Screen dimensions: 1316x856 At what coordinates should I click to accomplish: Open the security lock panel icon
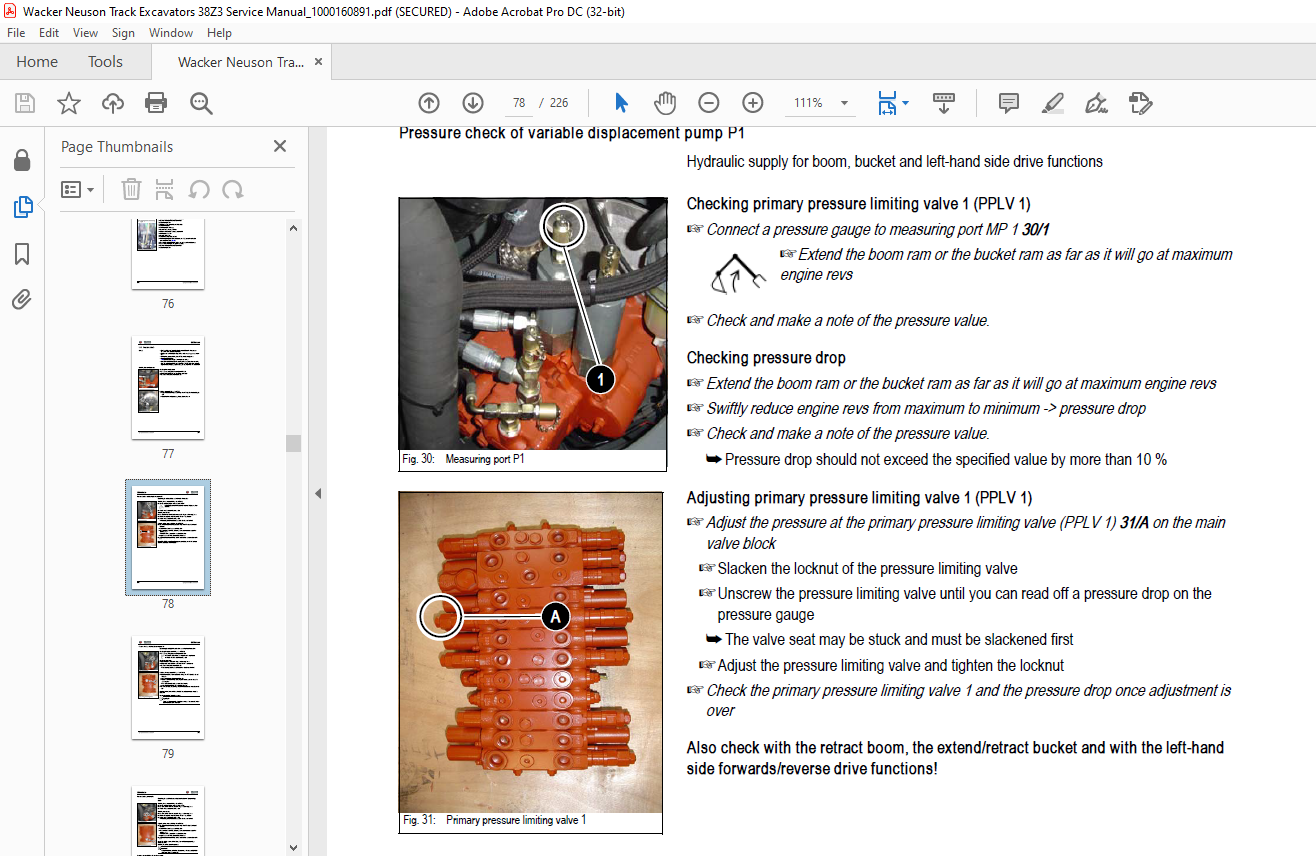click(22, 160)
